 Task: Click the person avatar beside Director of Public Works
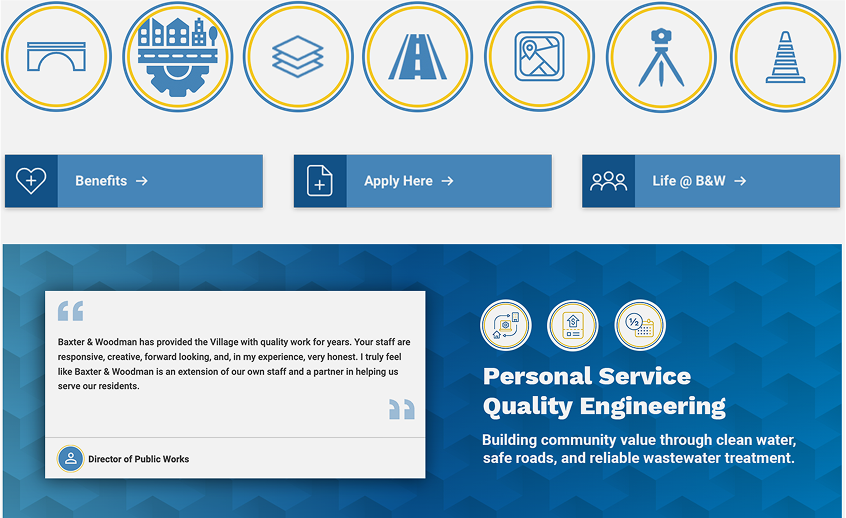coord(71,459)
